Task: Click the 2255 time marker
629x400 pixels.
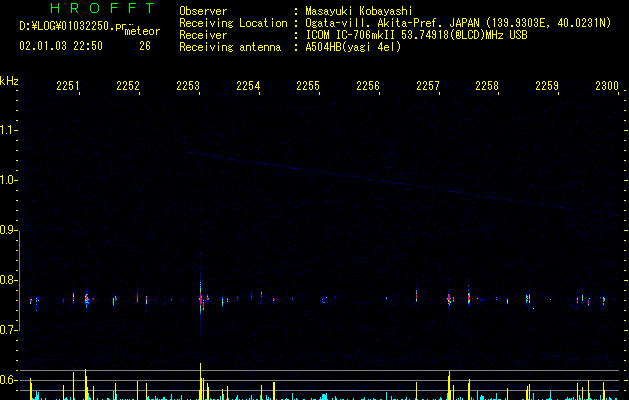Action: pos(308,85)
